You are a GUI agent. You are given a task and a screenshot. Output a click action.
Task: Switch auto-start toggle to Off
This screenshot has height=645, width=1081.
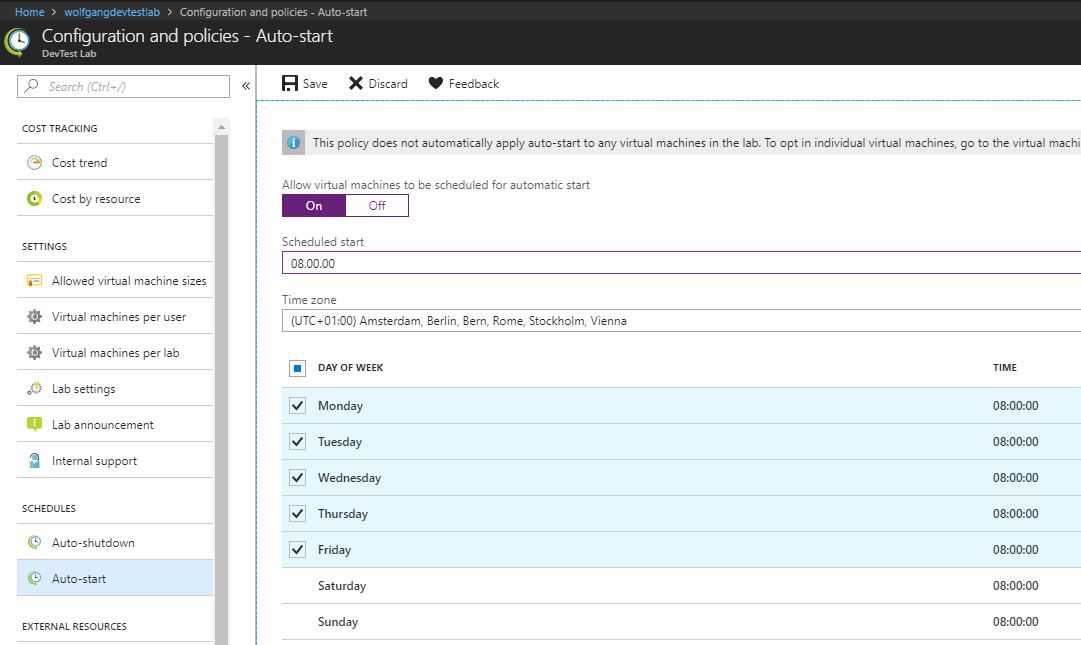coord(377,205)
